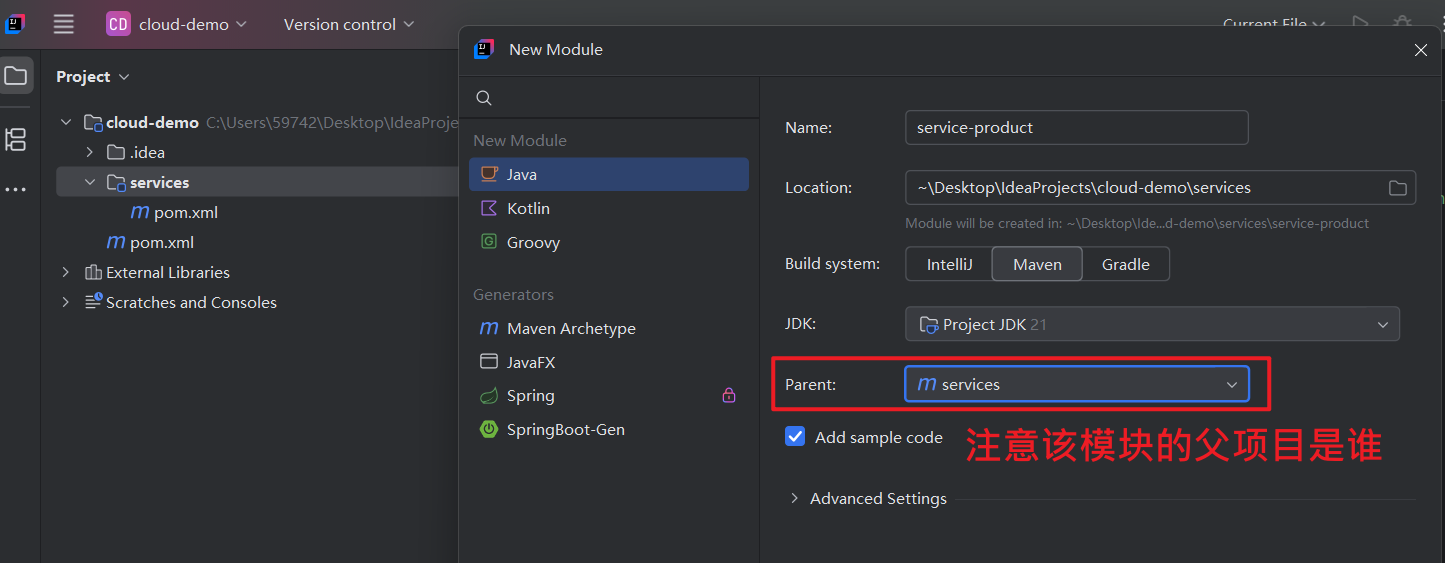
Task: Open the main hamburger menu
Action: (64, 24)
